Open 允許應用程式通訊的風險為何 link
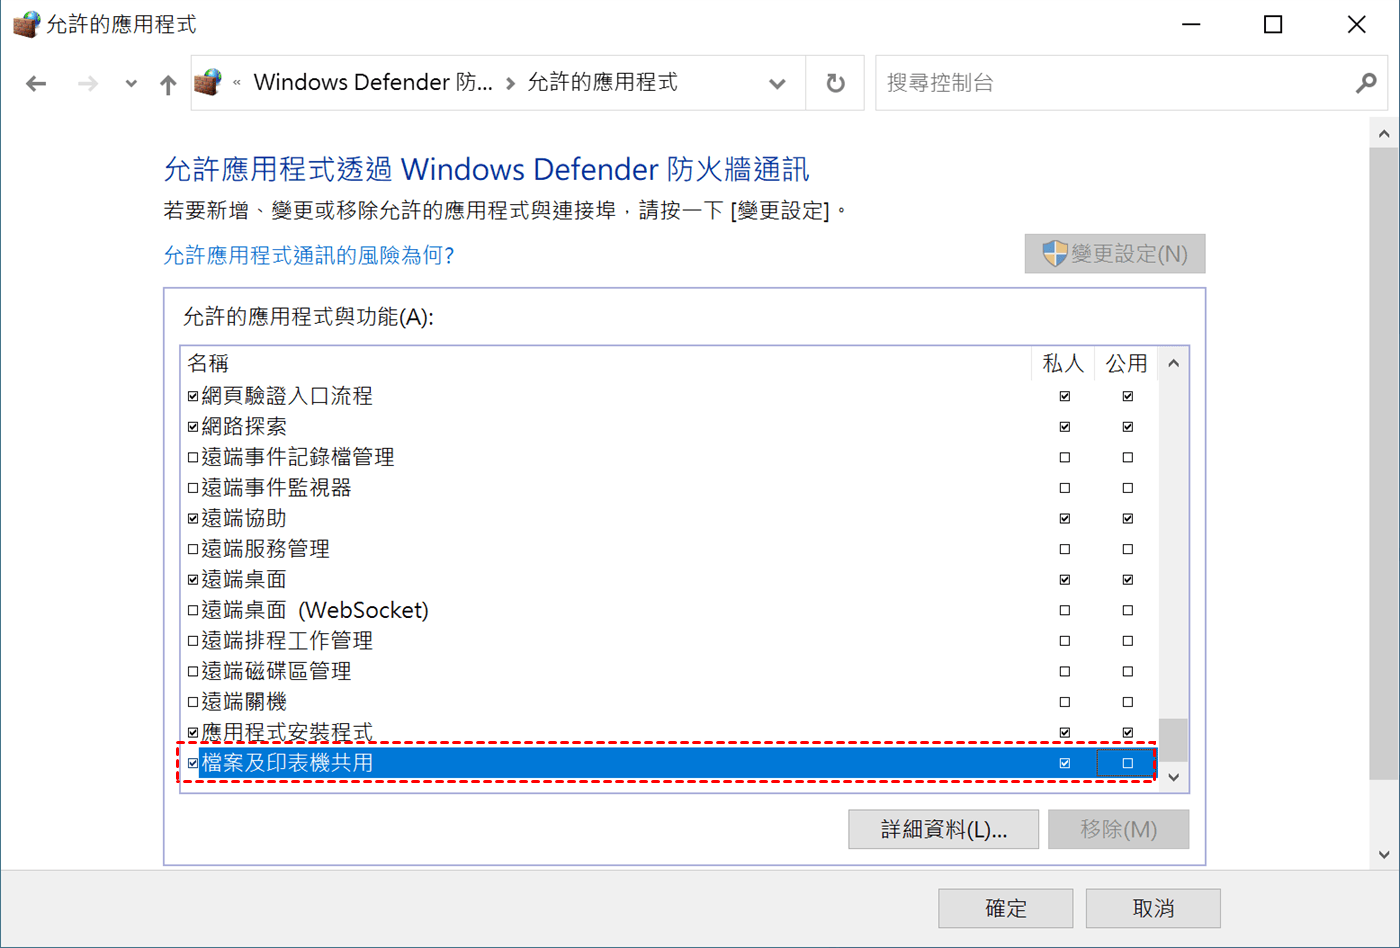1400x948 pixels. click(x=309, y=255)
